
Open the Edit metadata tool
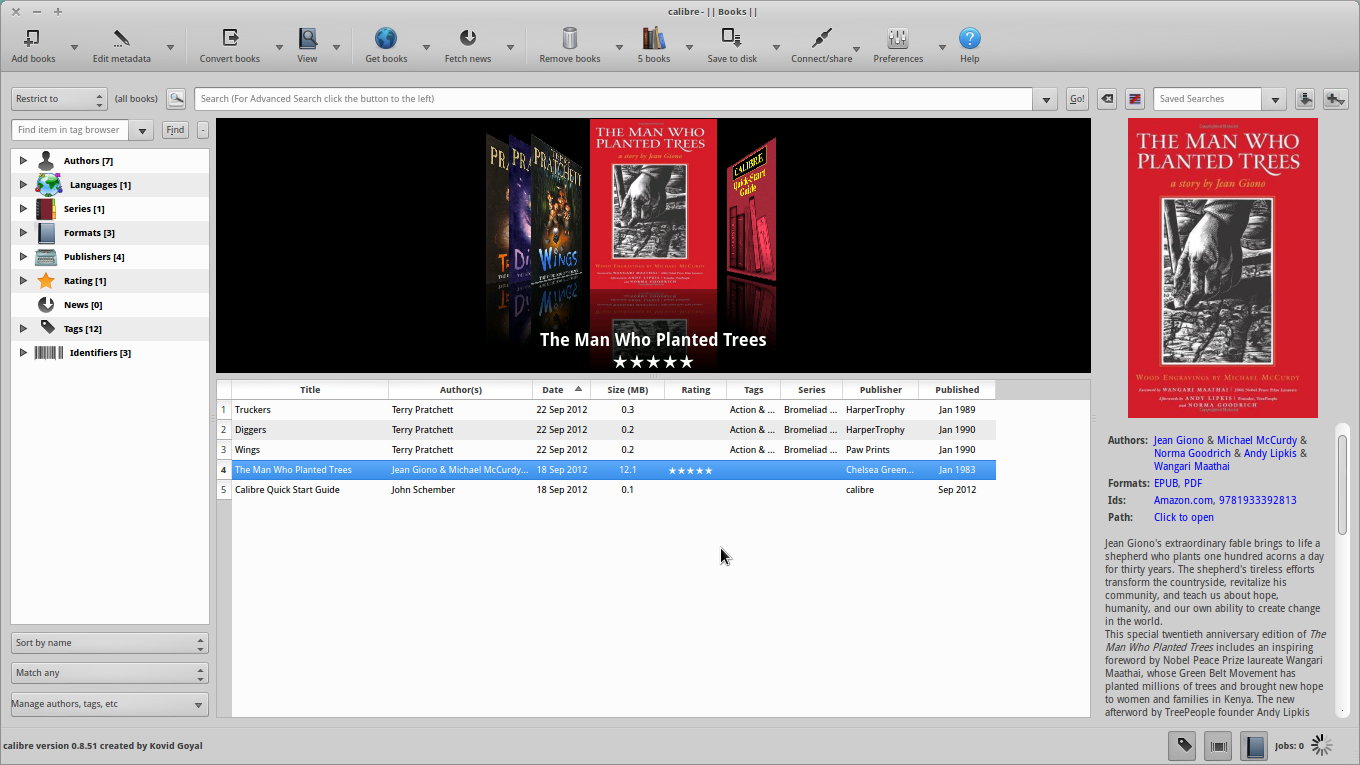pyautogui.click(x=121, y=39)
